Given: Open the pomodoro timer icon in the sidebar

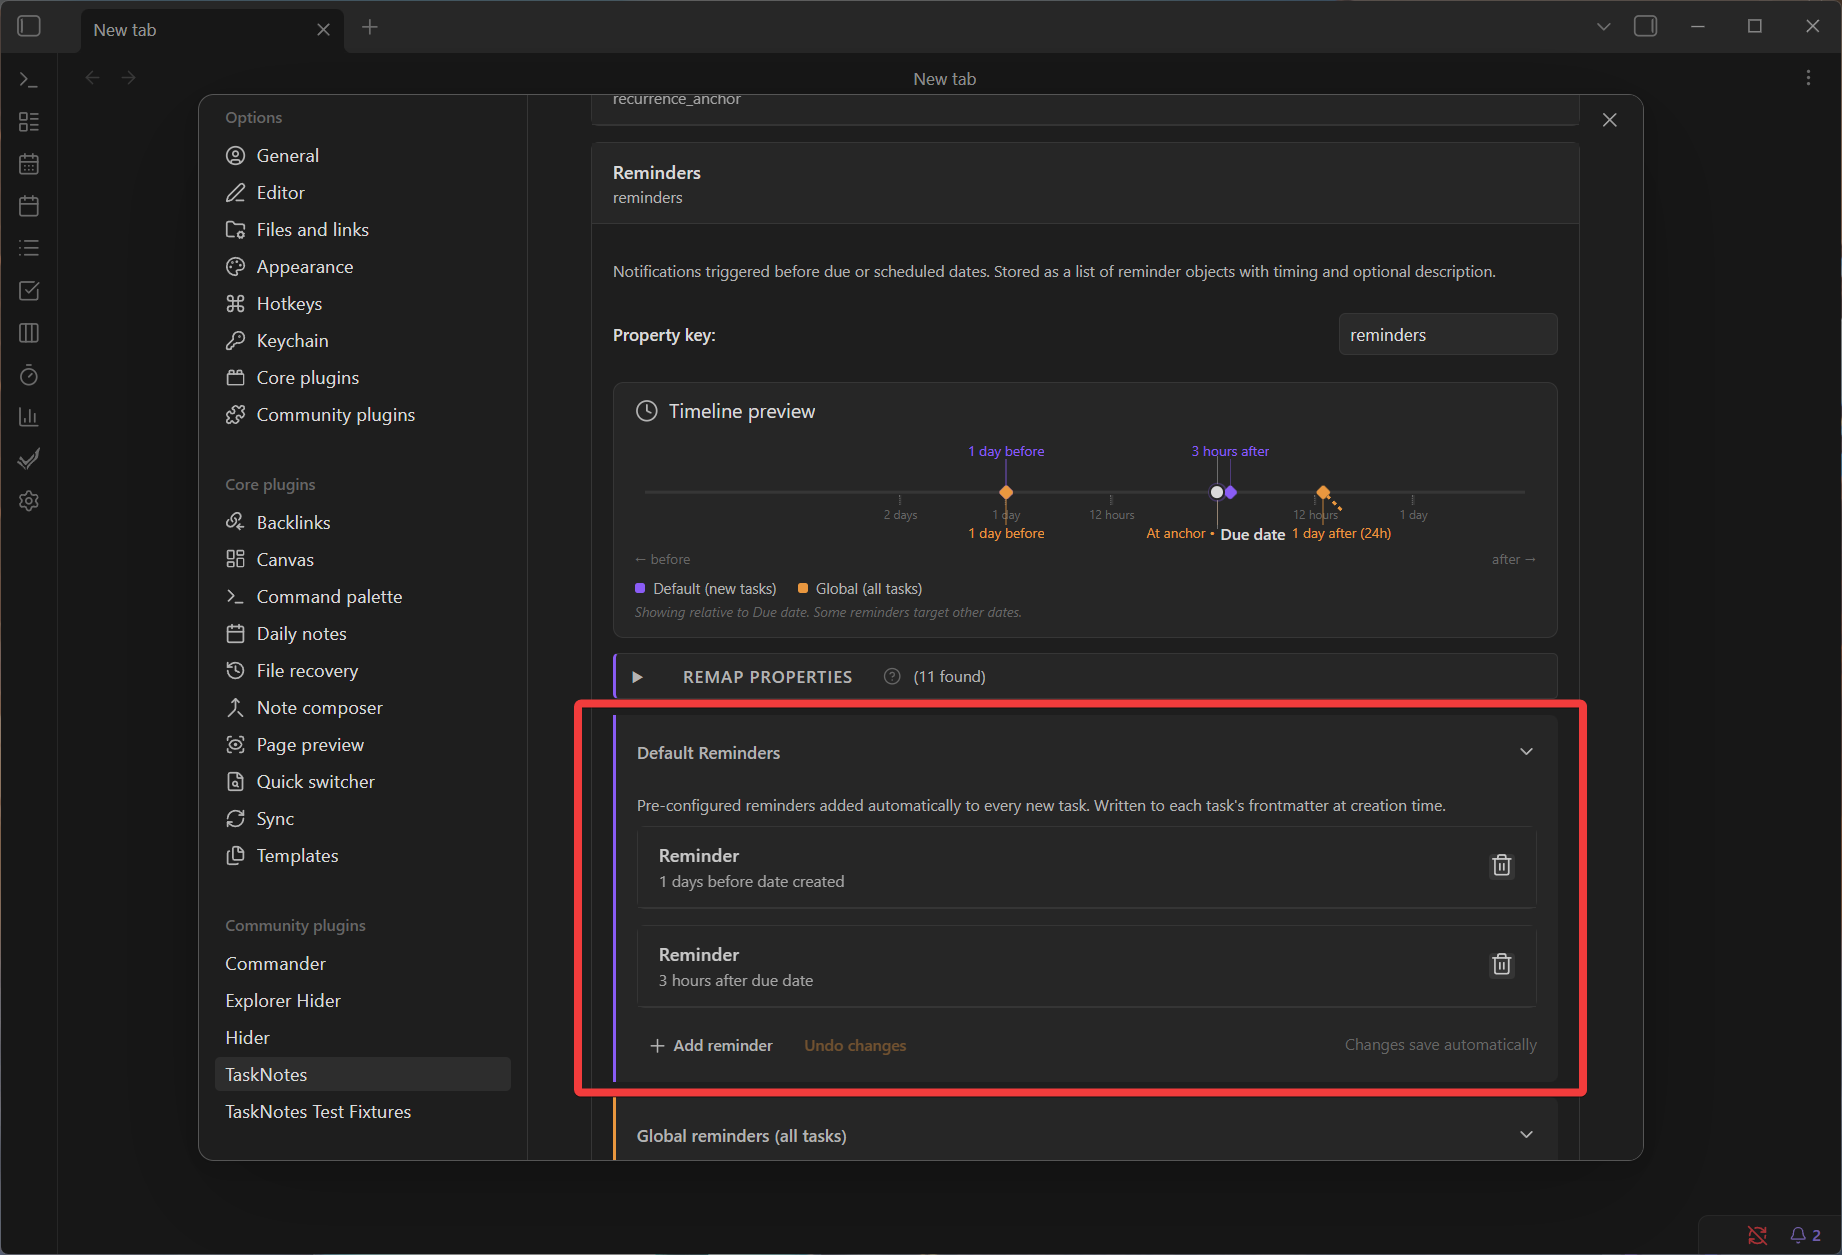Looking at the screenshot, I should [28, 375].
